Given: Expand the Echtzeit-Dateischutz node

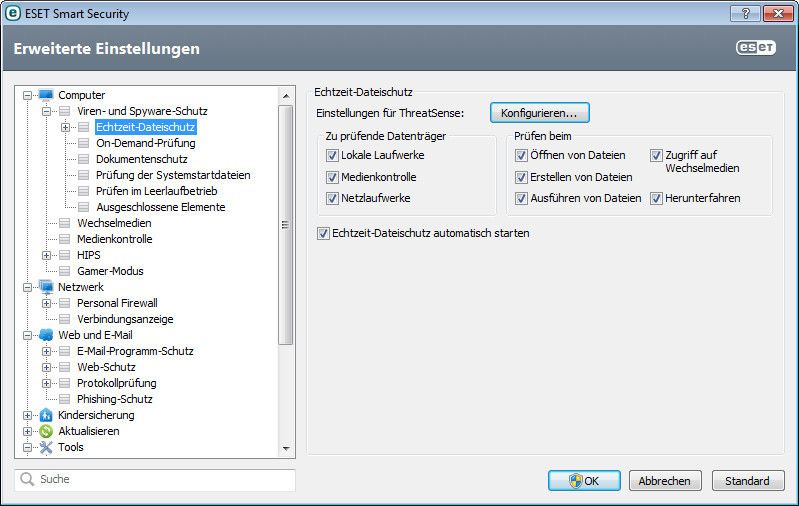Looking at the screenshot, I should [65, 127].
